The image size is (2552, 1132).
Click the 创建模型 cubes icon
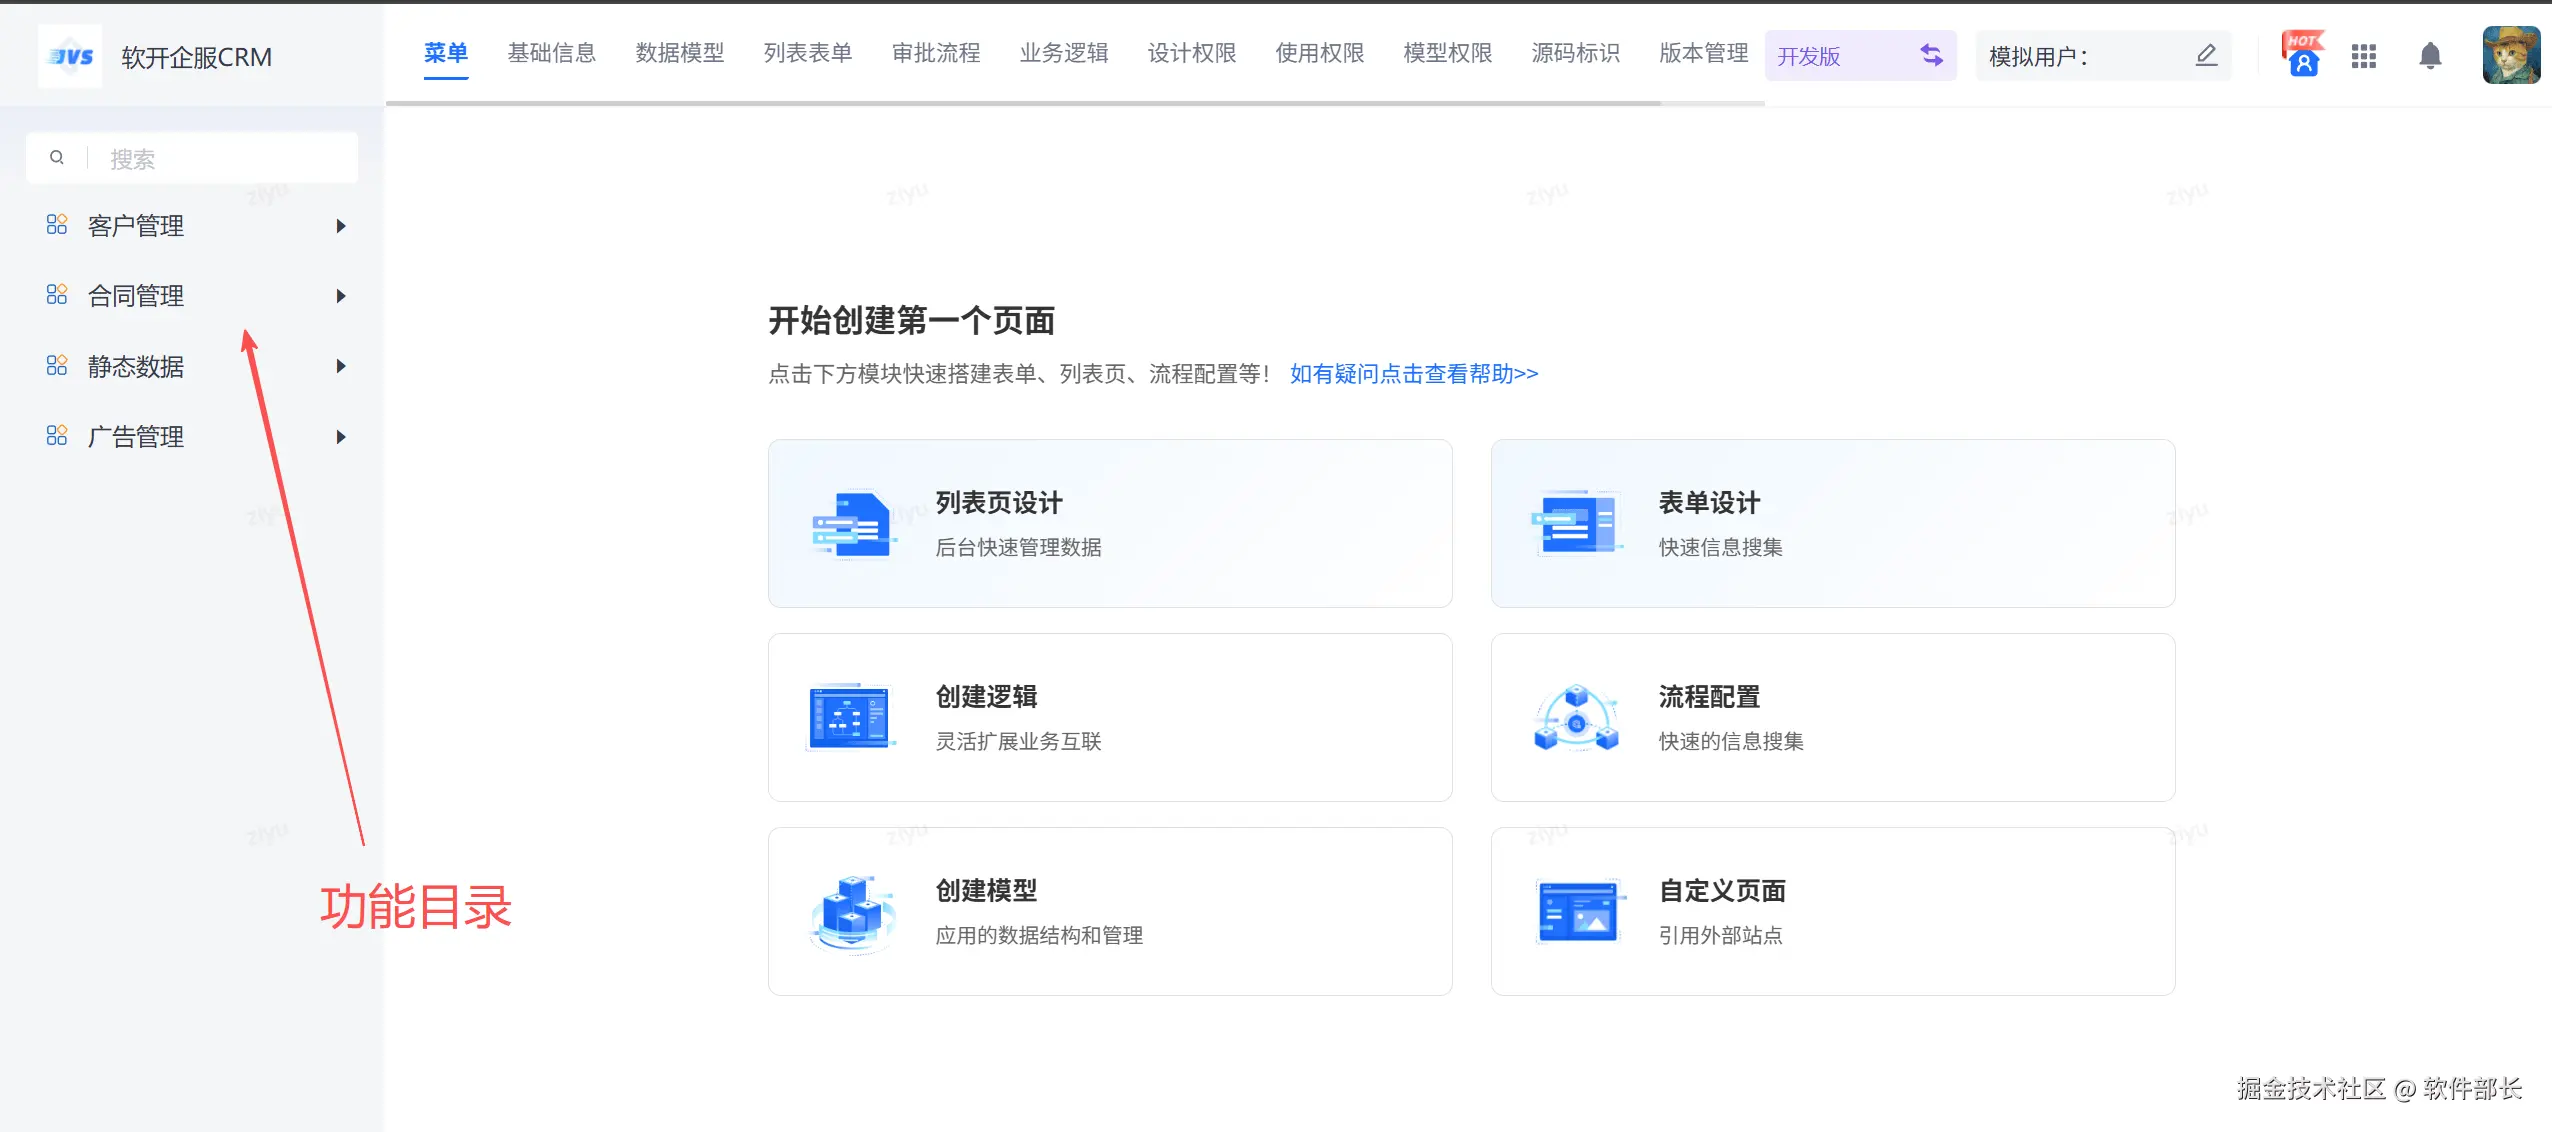852,912
